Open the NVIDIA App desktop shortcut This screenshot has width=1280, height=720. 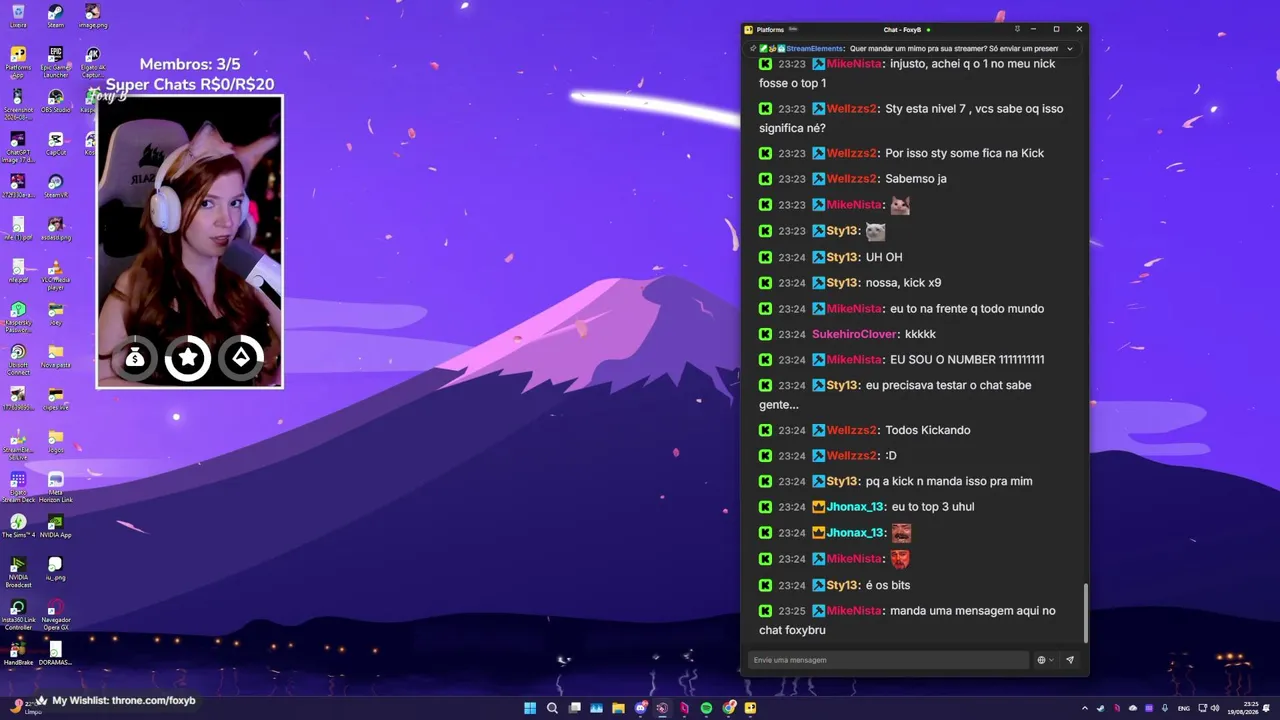tap(56, 526)
